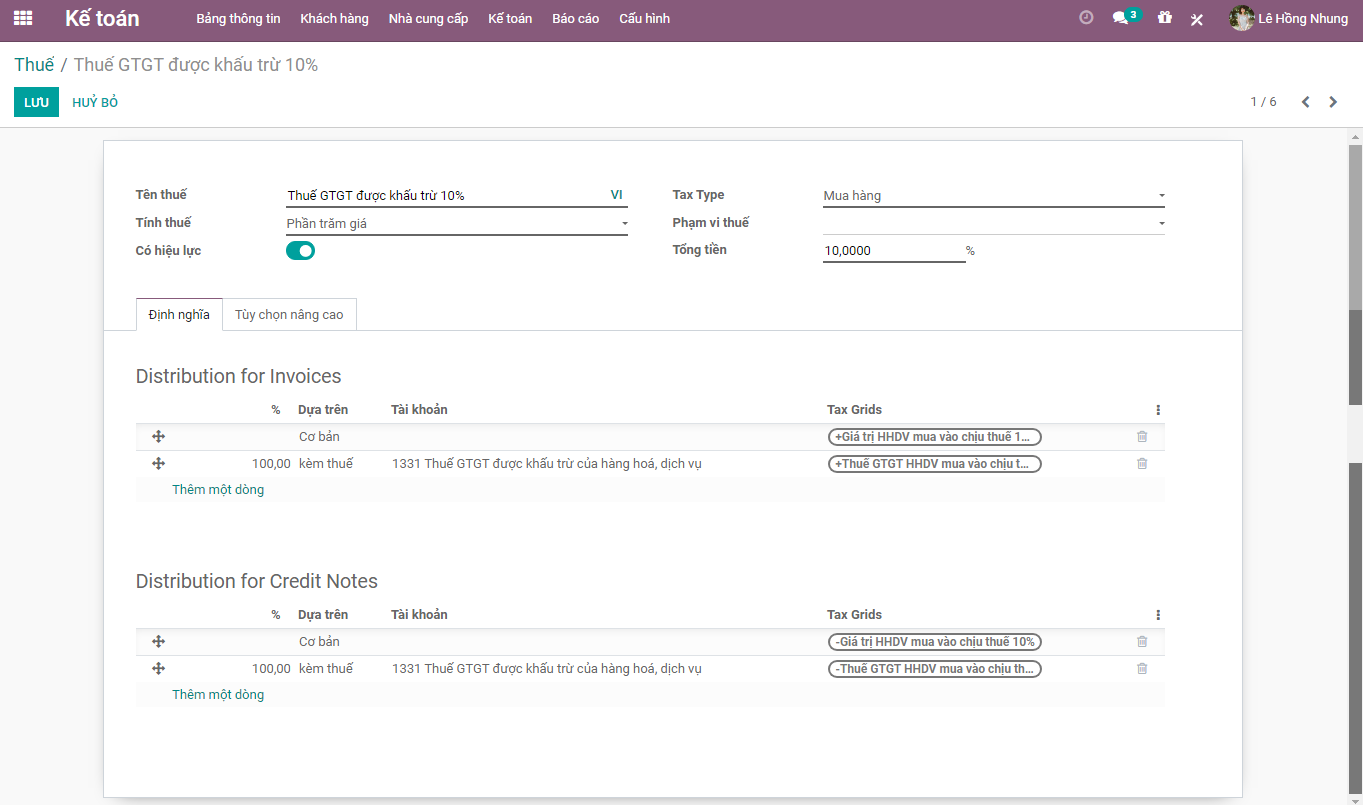
Task: Click the LƯU save button
Action: (x=36, y=102)
